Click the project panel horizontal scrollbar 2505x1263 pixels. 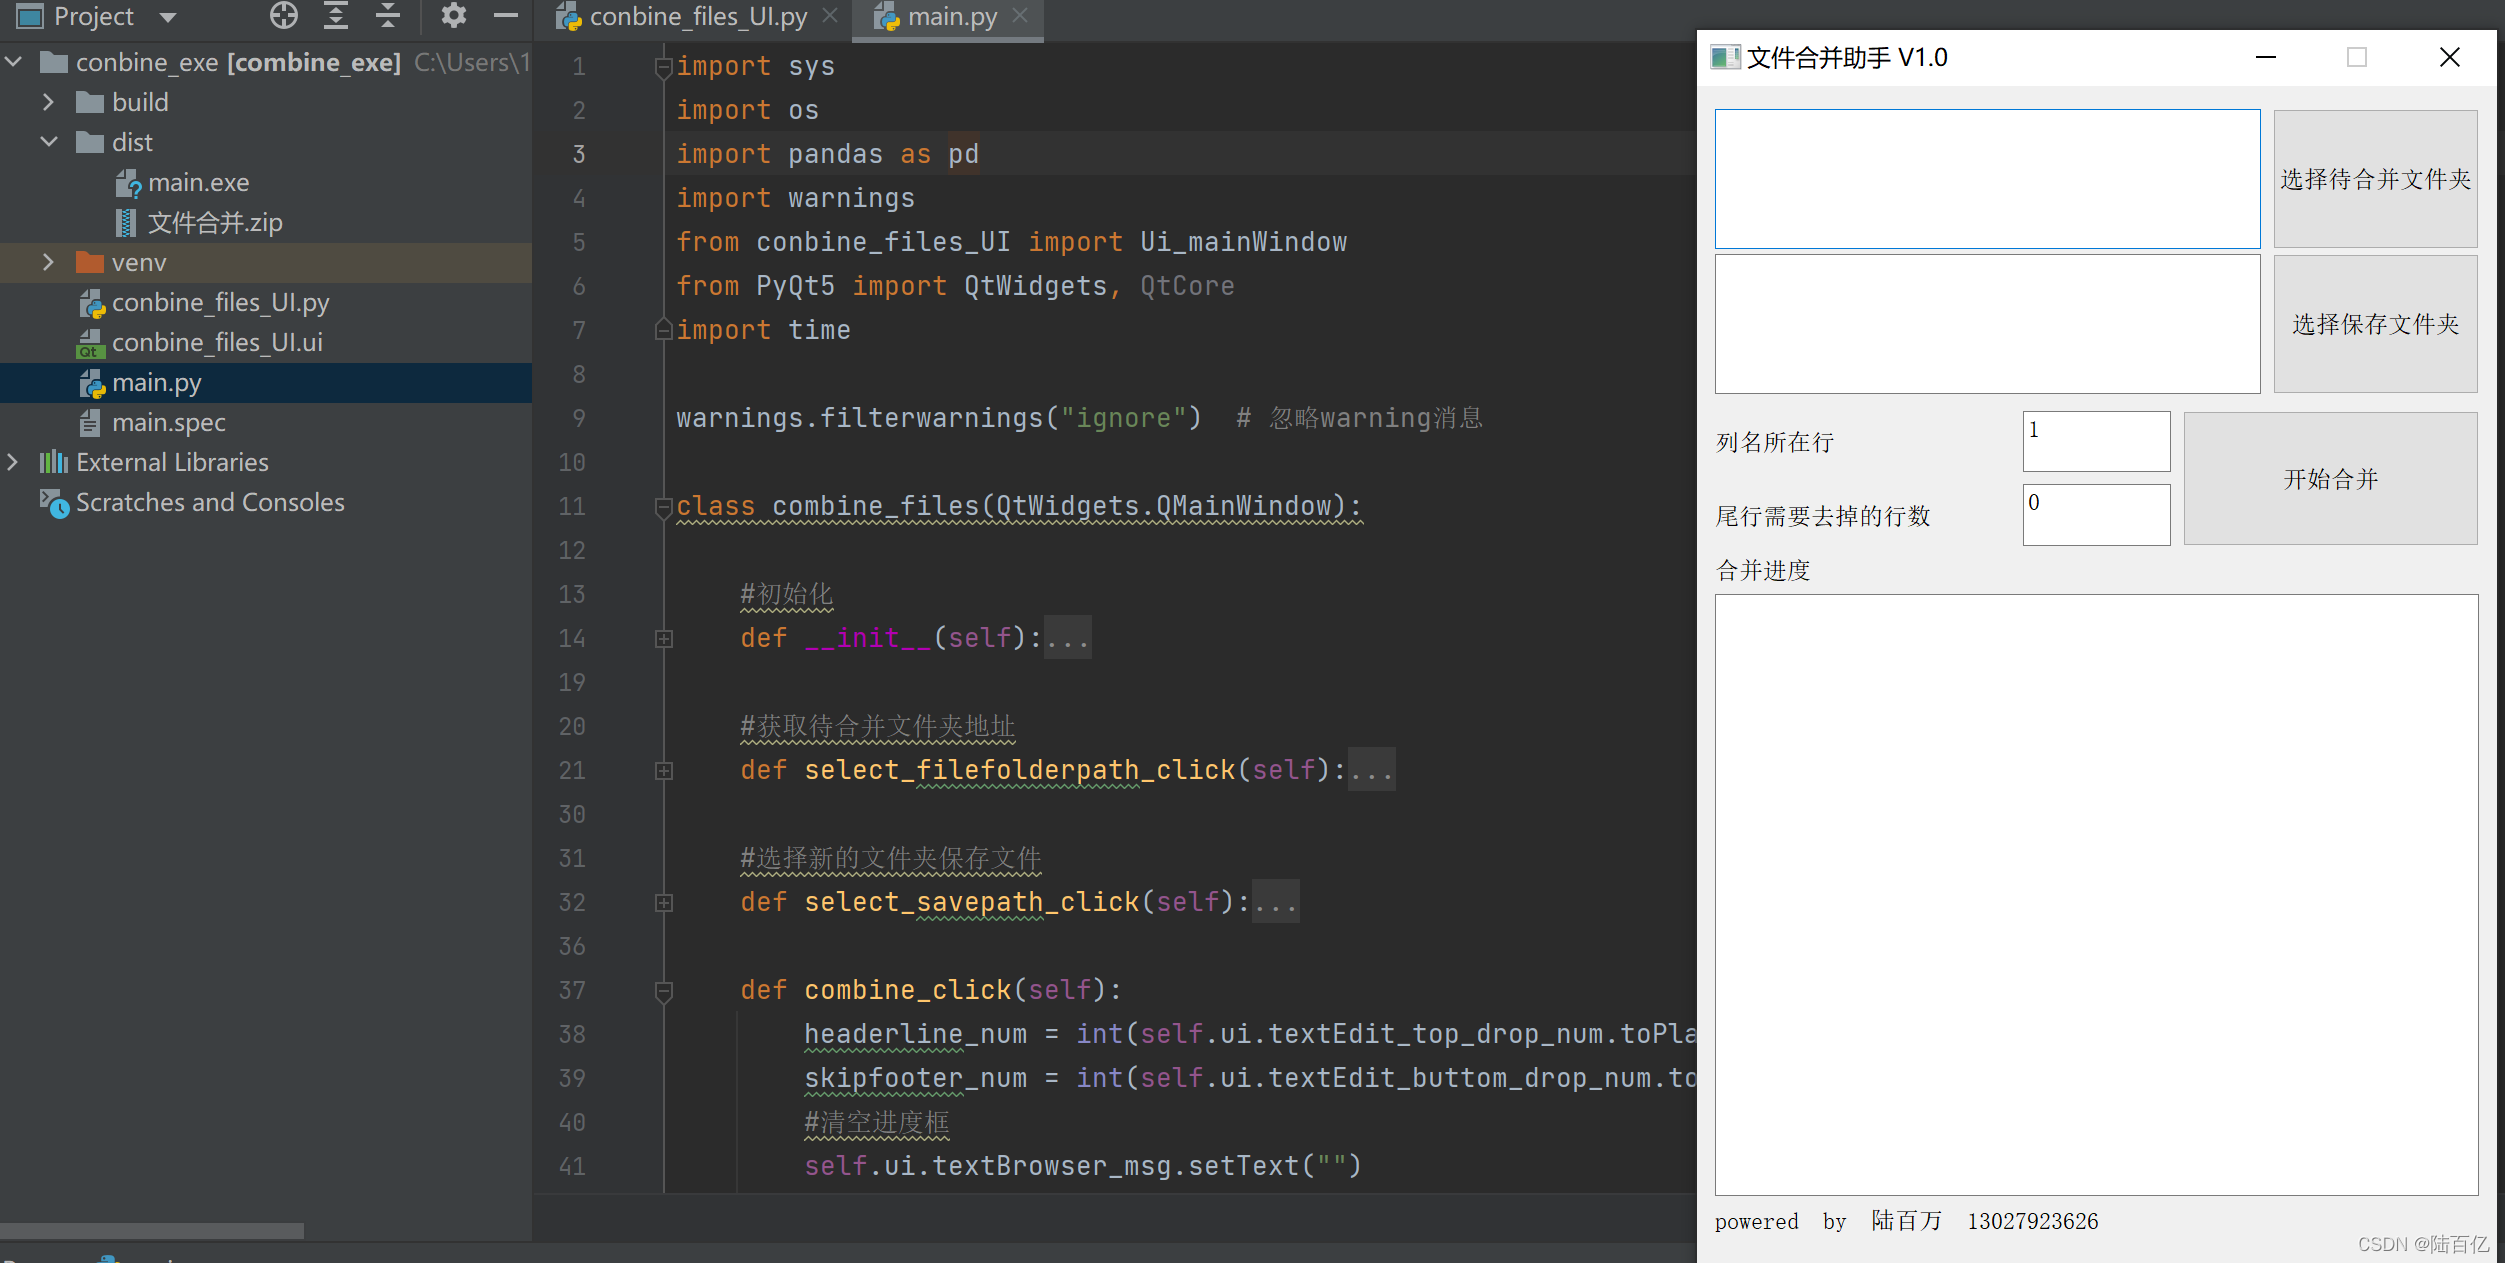click(152, 1231)
